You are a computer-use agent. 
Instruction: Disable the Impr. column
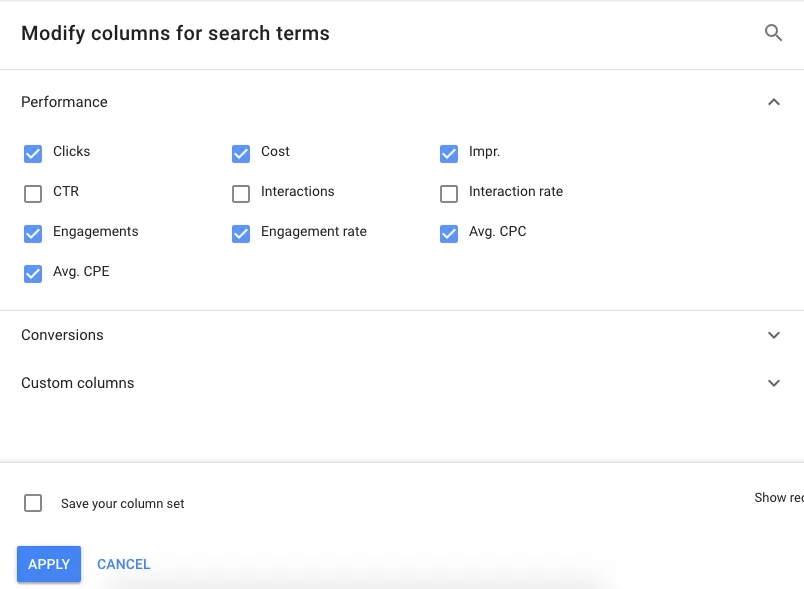[449, 152]
